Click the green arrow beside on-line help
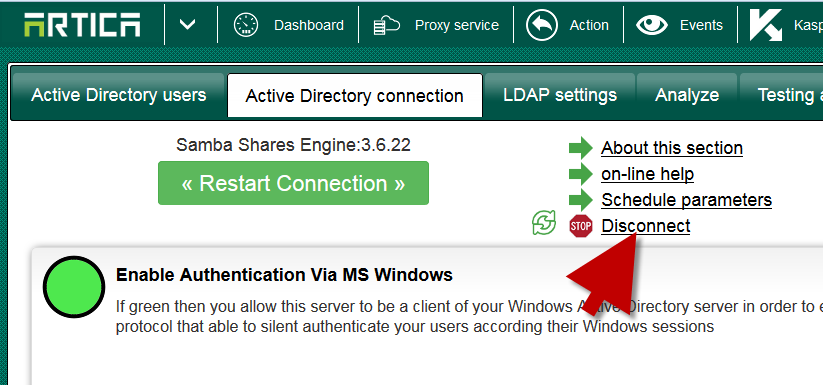 point(581,174)
